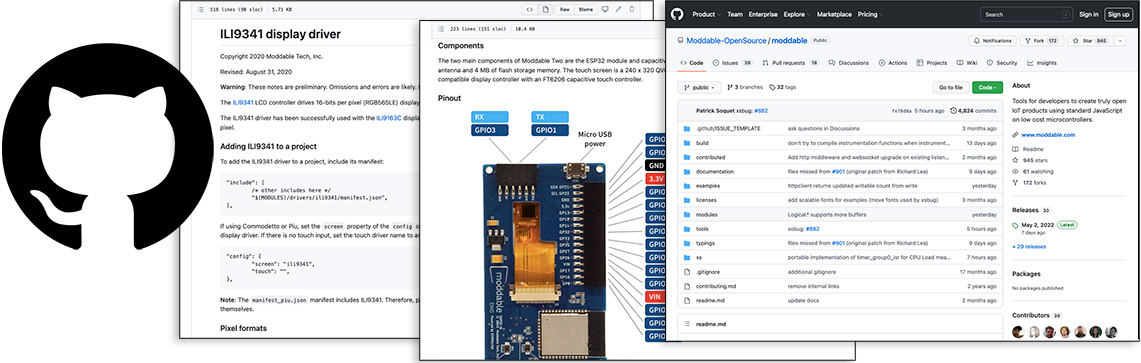Image resolution: width=1141 pixels, height=363 pixels.
Task: Switch to the Insights tab
Action: 1041,63
